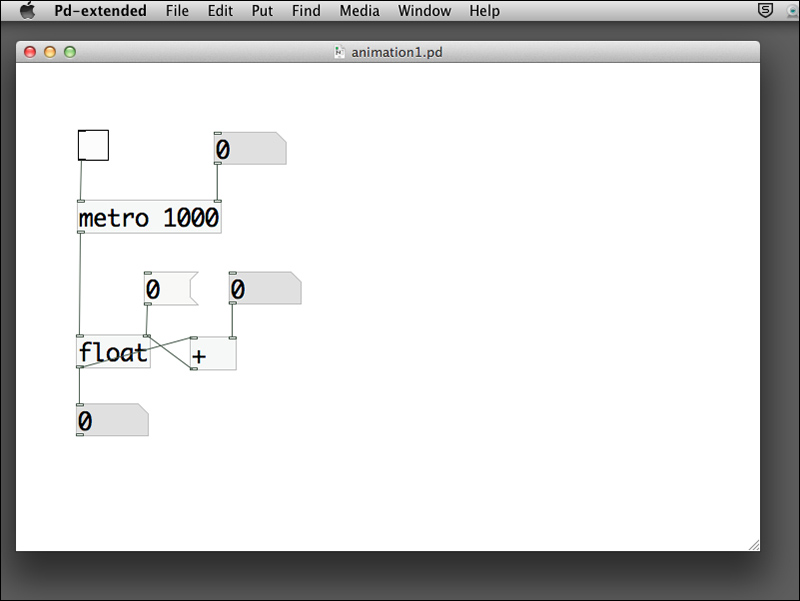Image resolution: width=800 pixels, height=601 pixels.
Task: Select the metro 1000 object box
Action: pos(149,217)
